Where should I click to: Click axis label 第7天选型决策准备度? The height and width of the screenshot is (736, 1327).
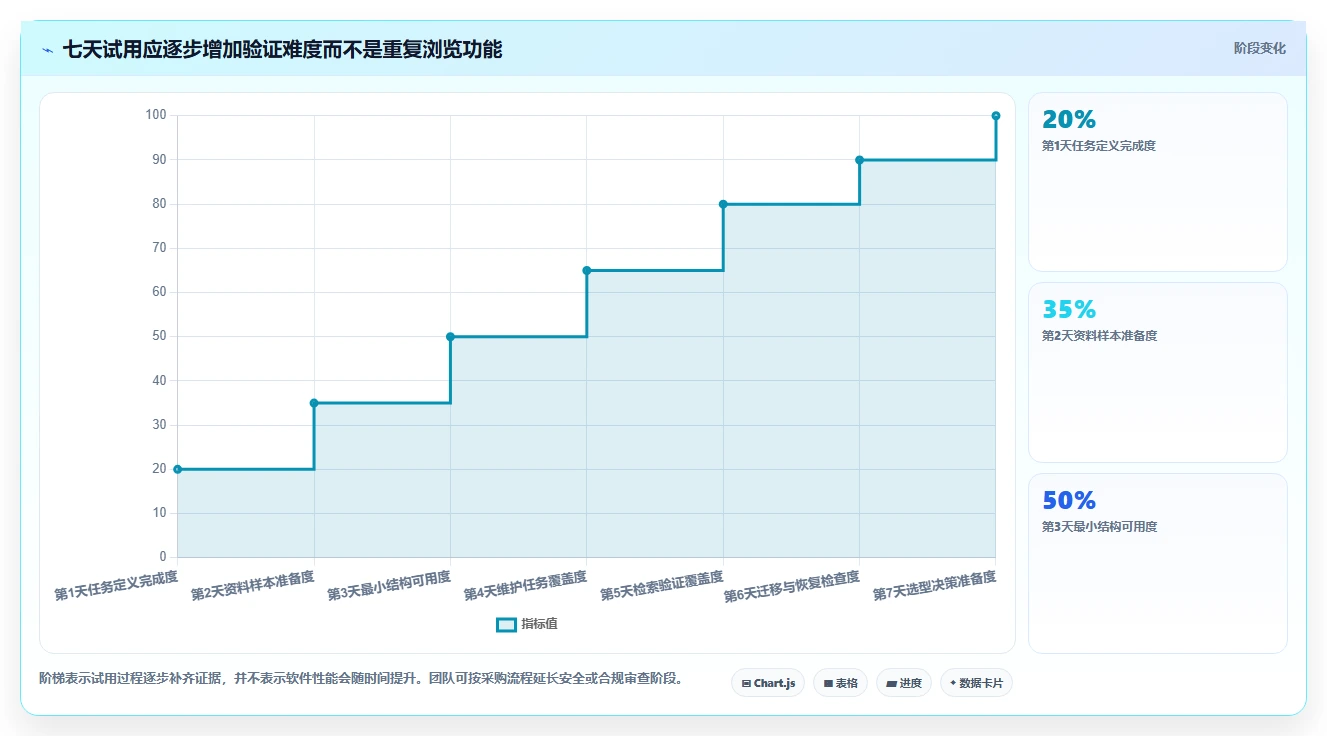(x=934, y=585)
